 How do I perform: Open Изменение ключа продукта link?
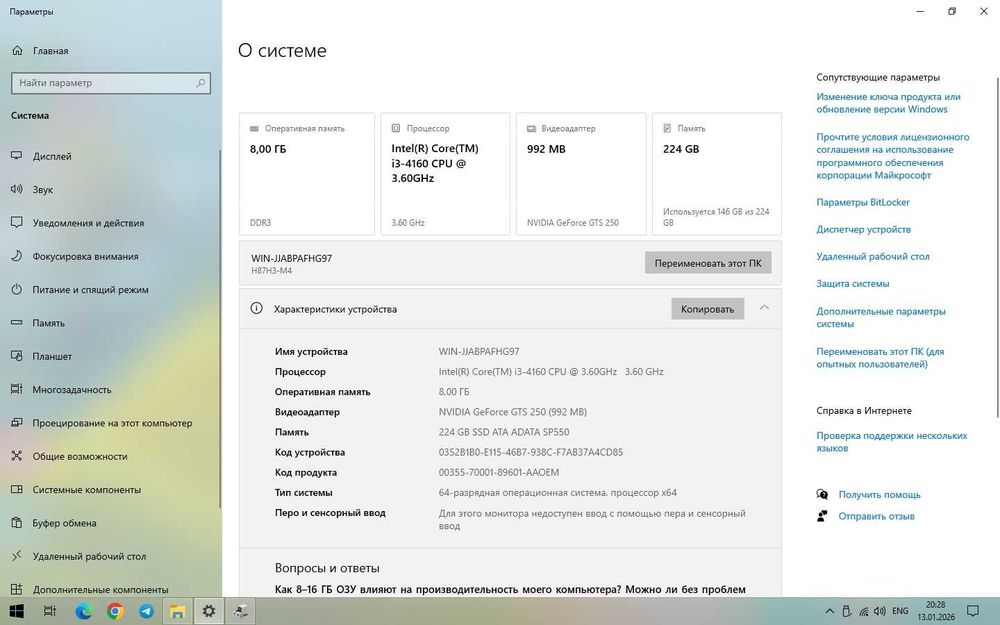888,103
